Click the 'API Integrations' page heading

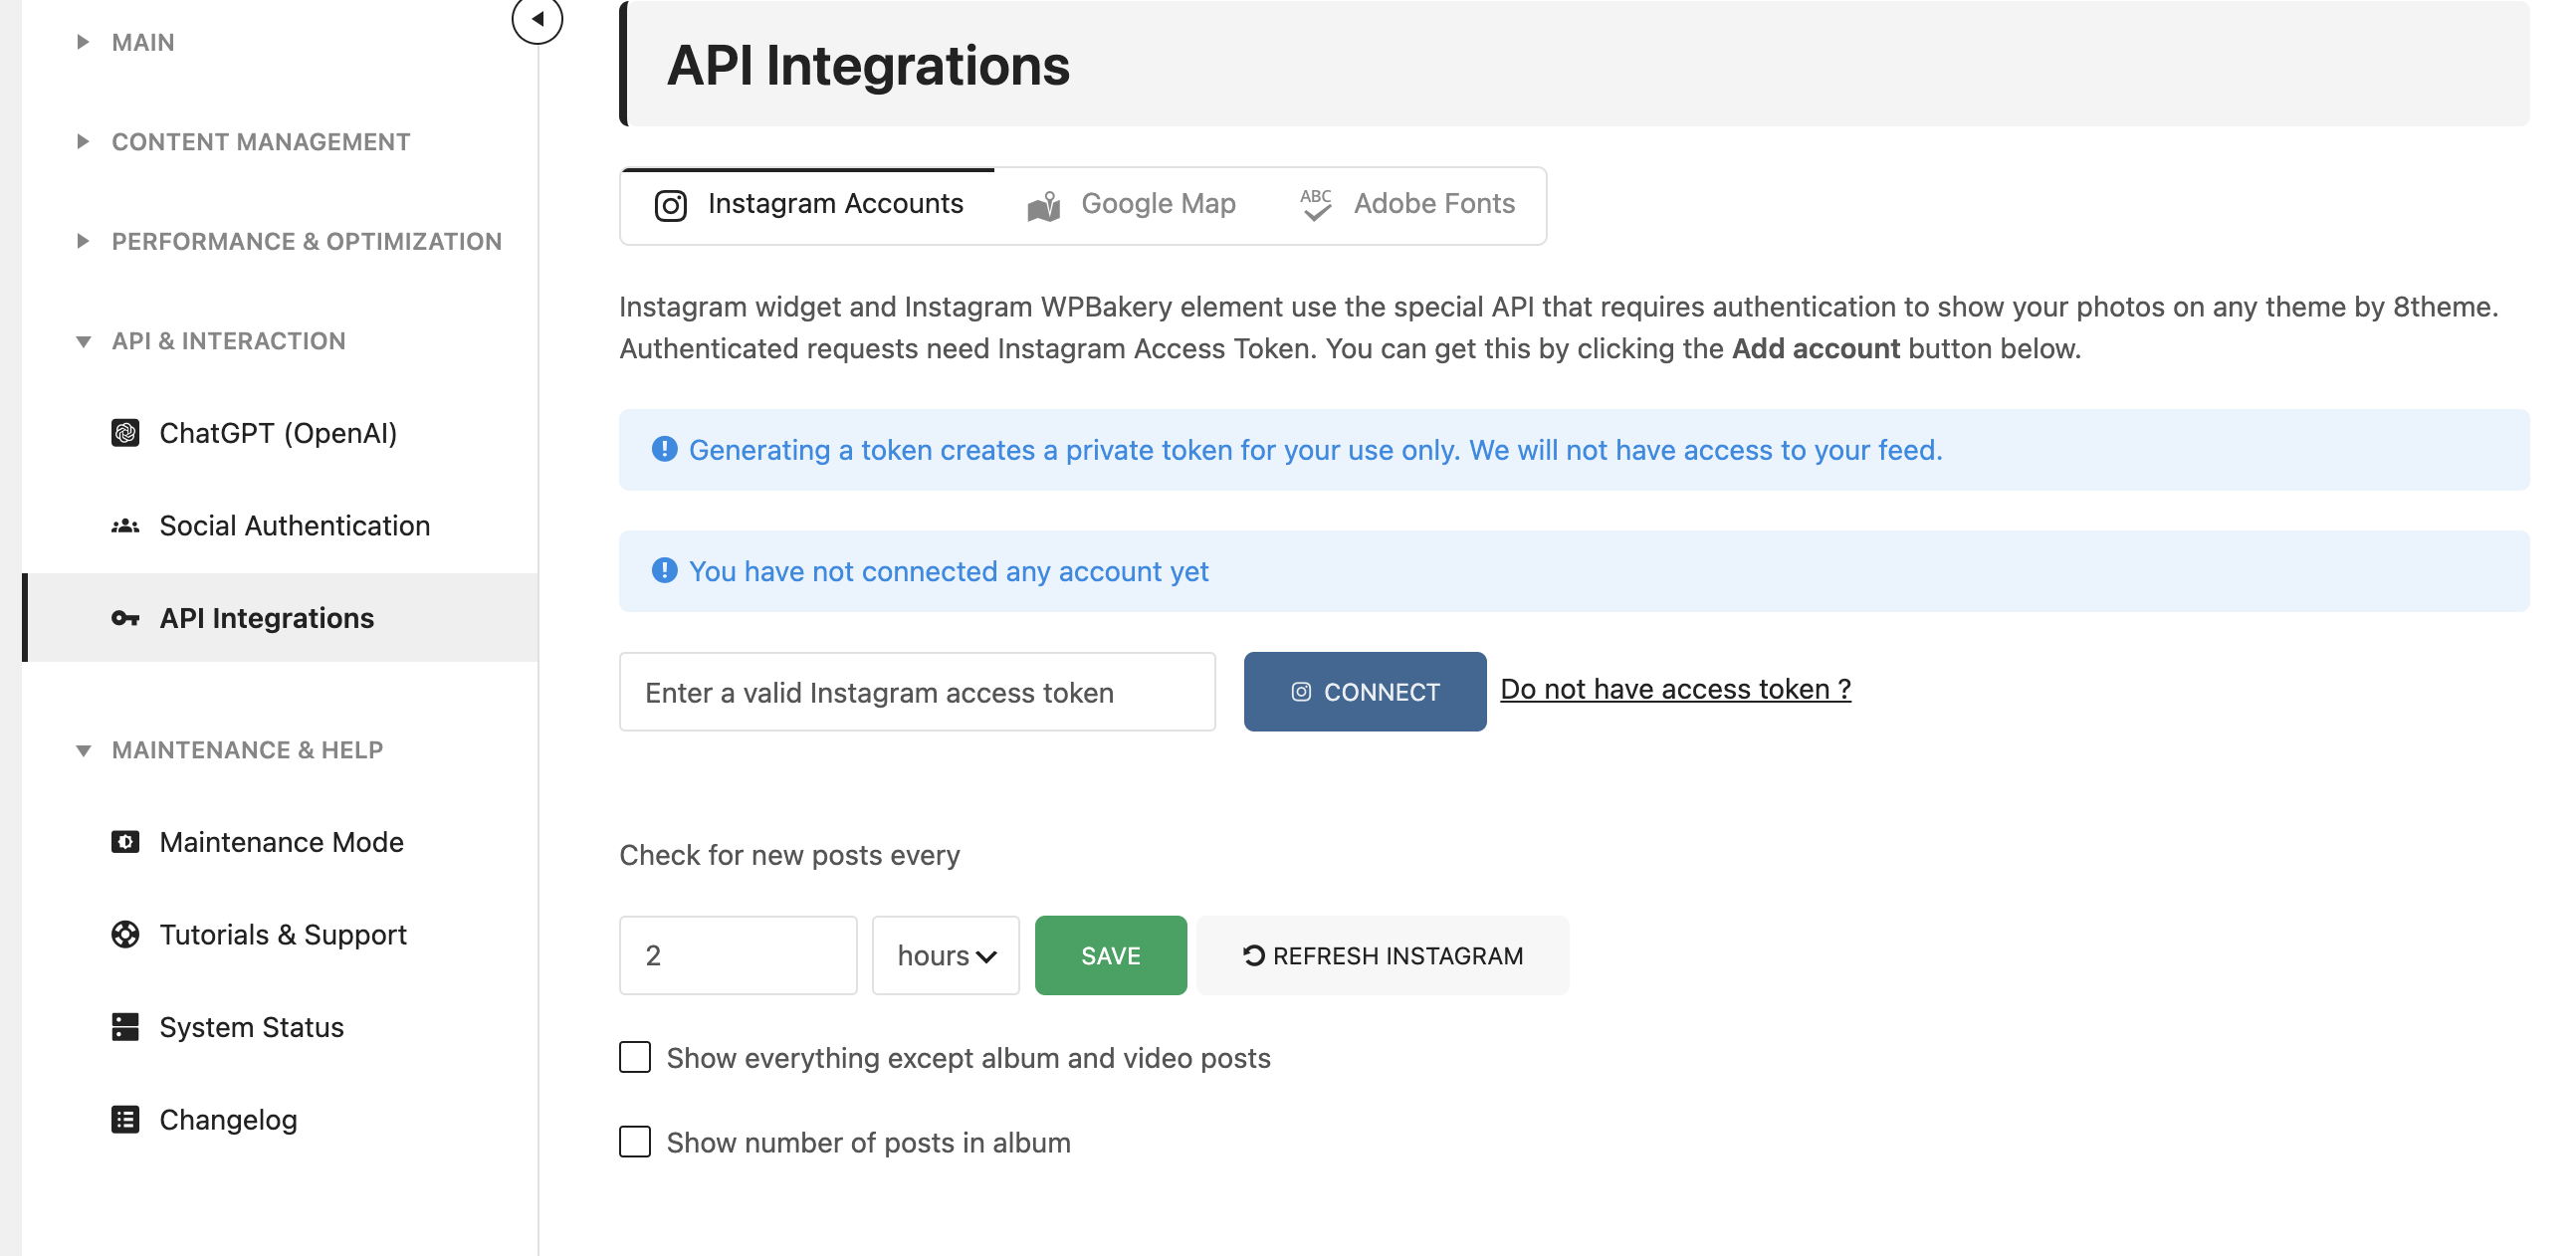coord(868,66)
